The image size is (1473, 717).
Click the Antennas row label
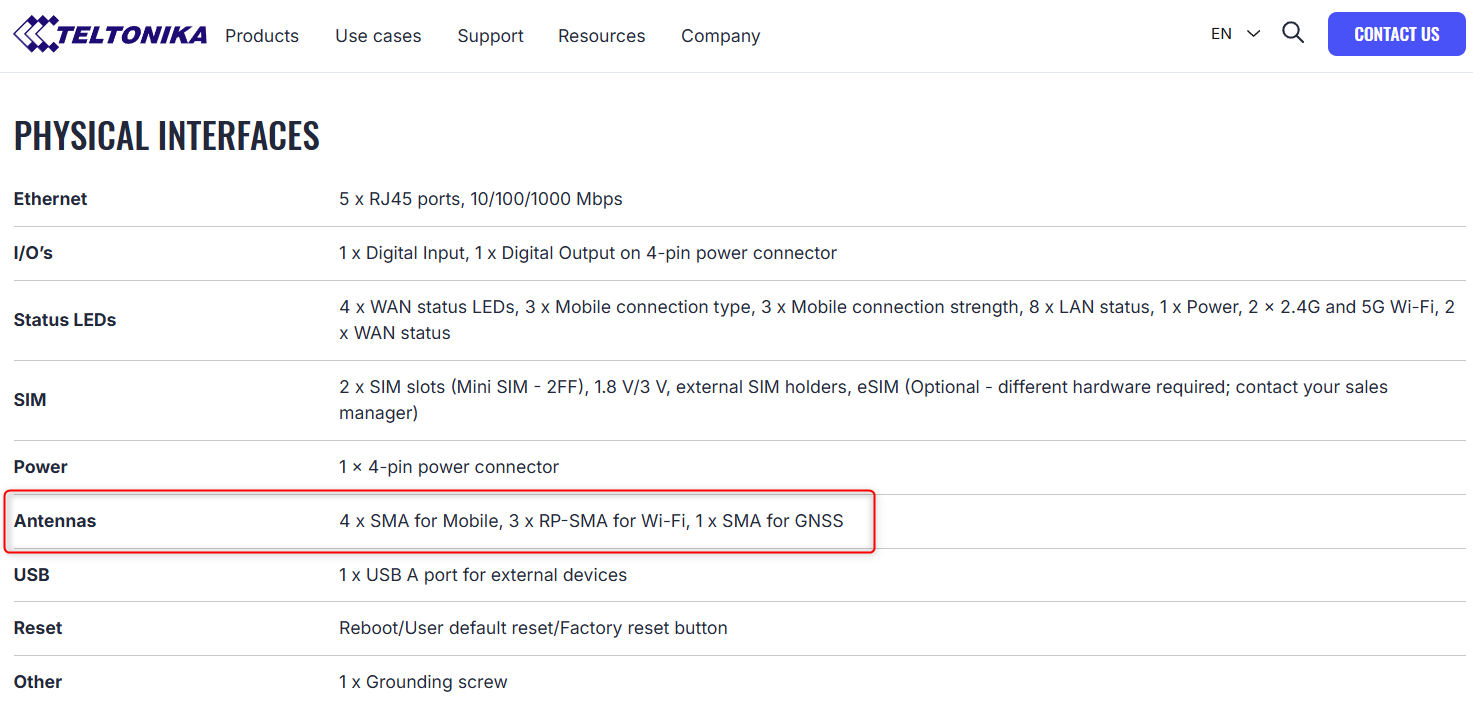[55, 521]
